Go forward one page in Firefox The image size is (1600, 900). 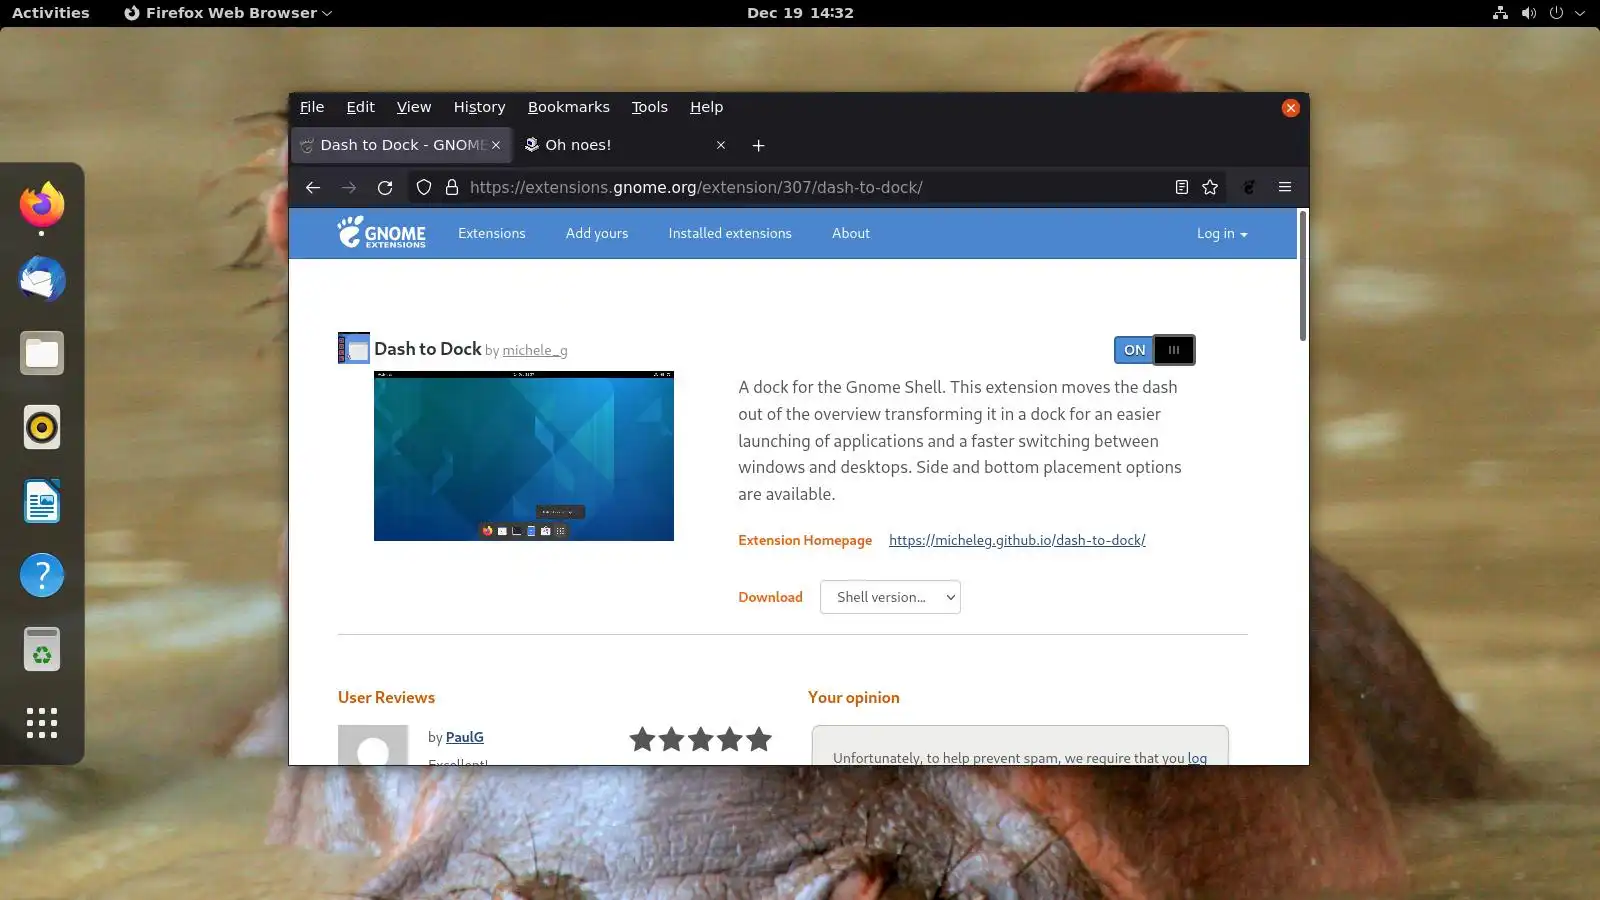(349, 187)
